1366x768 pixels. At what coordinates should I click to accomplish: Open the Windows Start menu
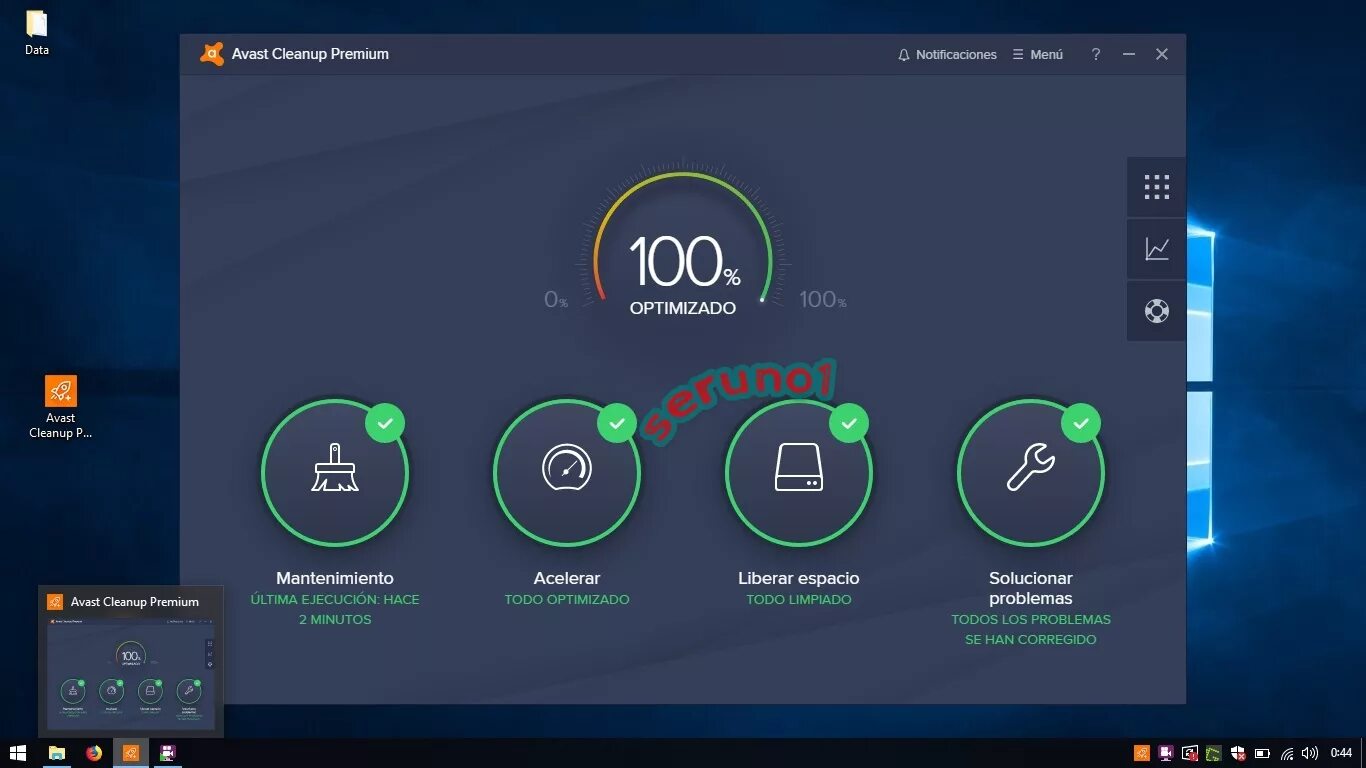tap(18, 753)
